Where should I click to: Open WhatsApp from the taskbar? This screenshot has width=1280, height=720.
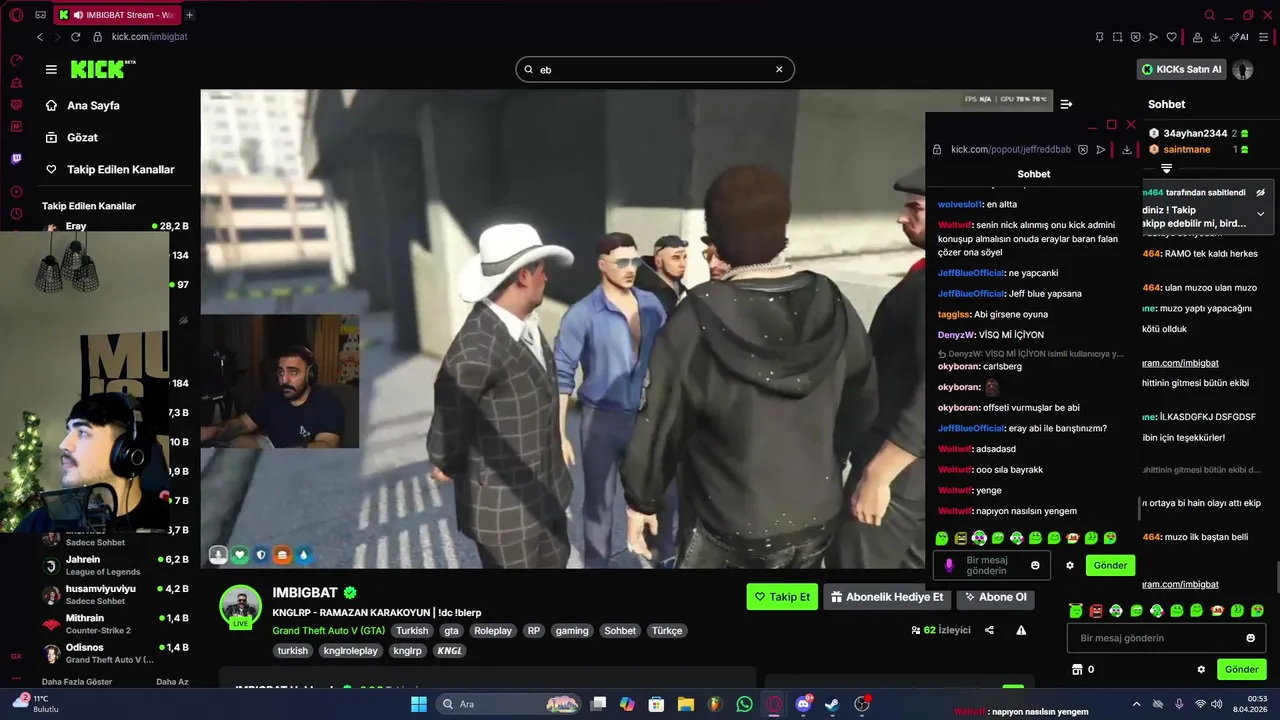click(744, 704)
